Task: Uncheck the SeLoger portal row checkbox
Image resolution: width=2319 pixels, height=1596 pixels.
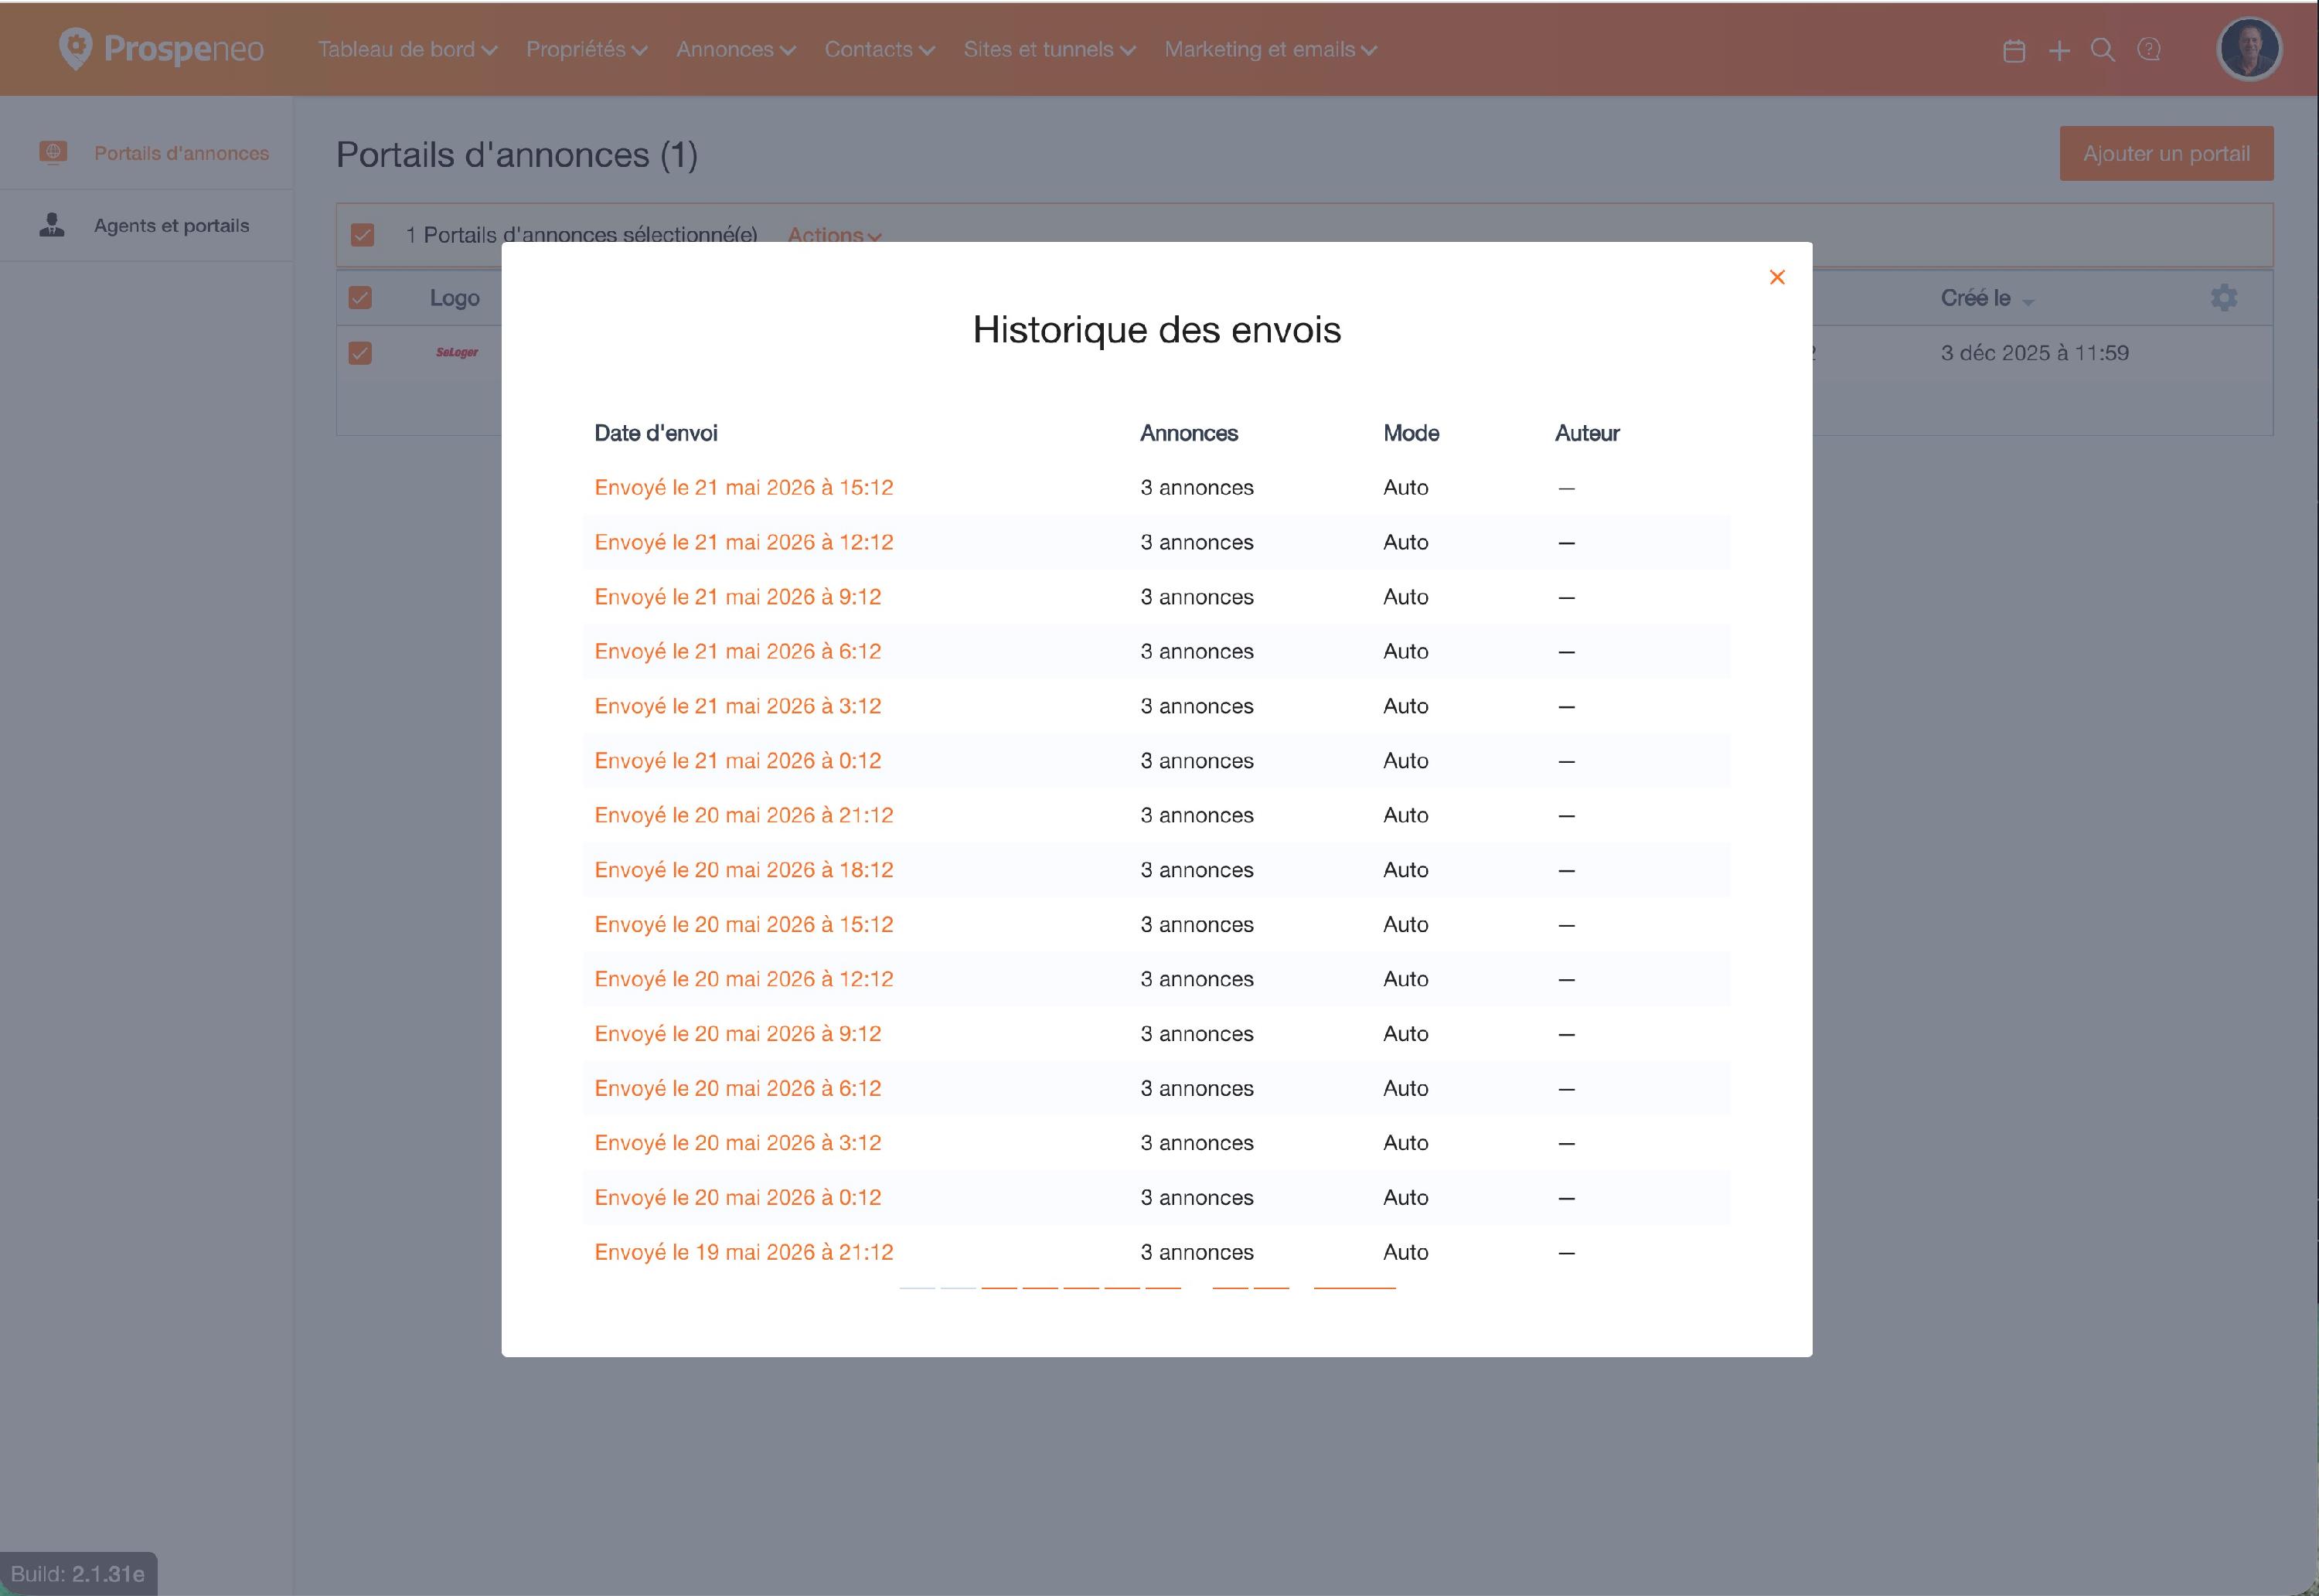Action: click(360, 353)
